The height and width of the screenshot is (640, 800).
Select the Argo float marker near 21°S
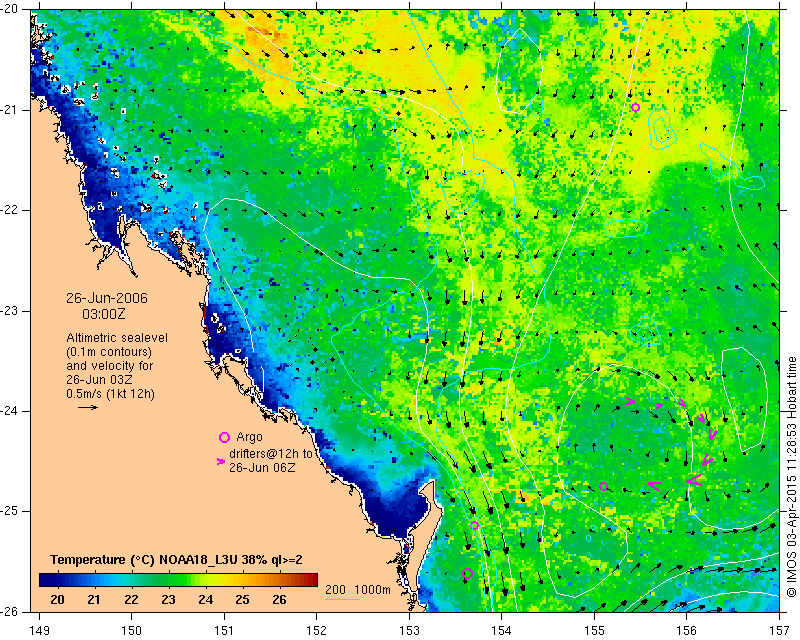[x=635, y=107]
